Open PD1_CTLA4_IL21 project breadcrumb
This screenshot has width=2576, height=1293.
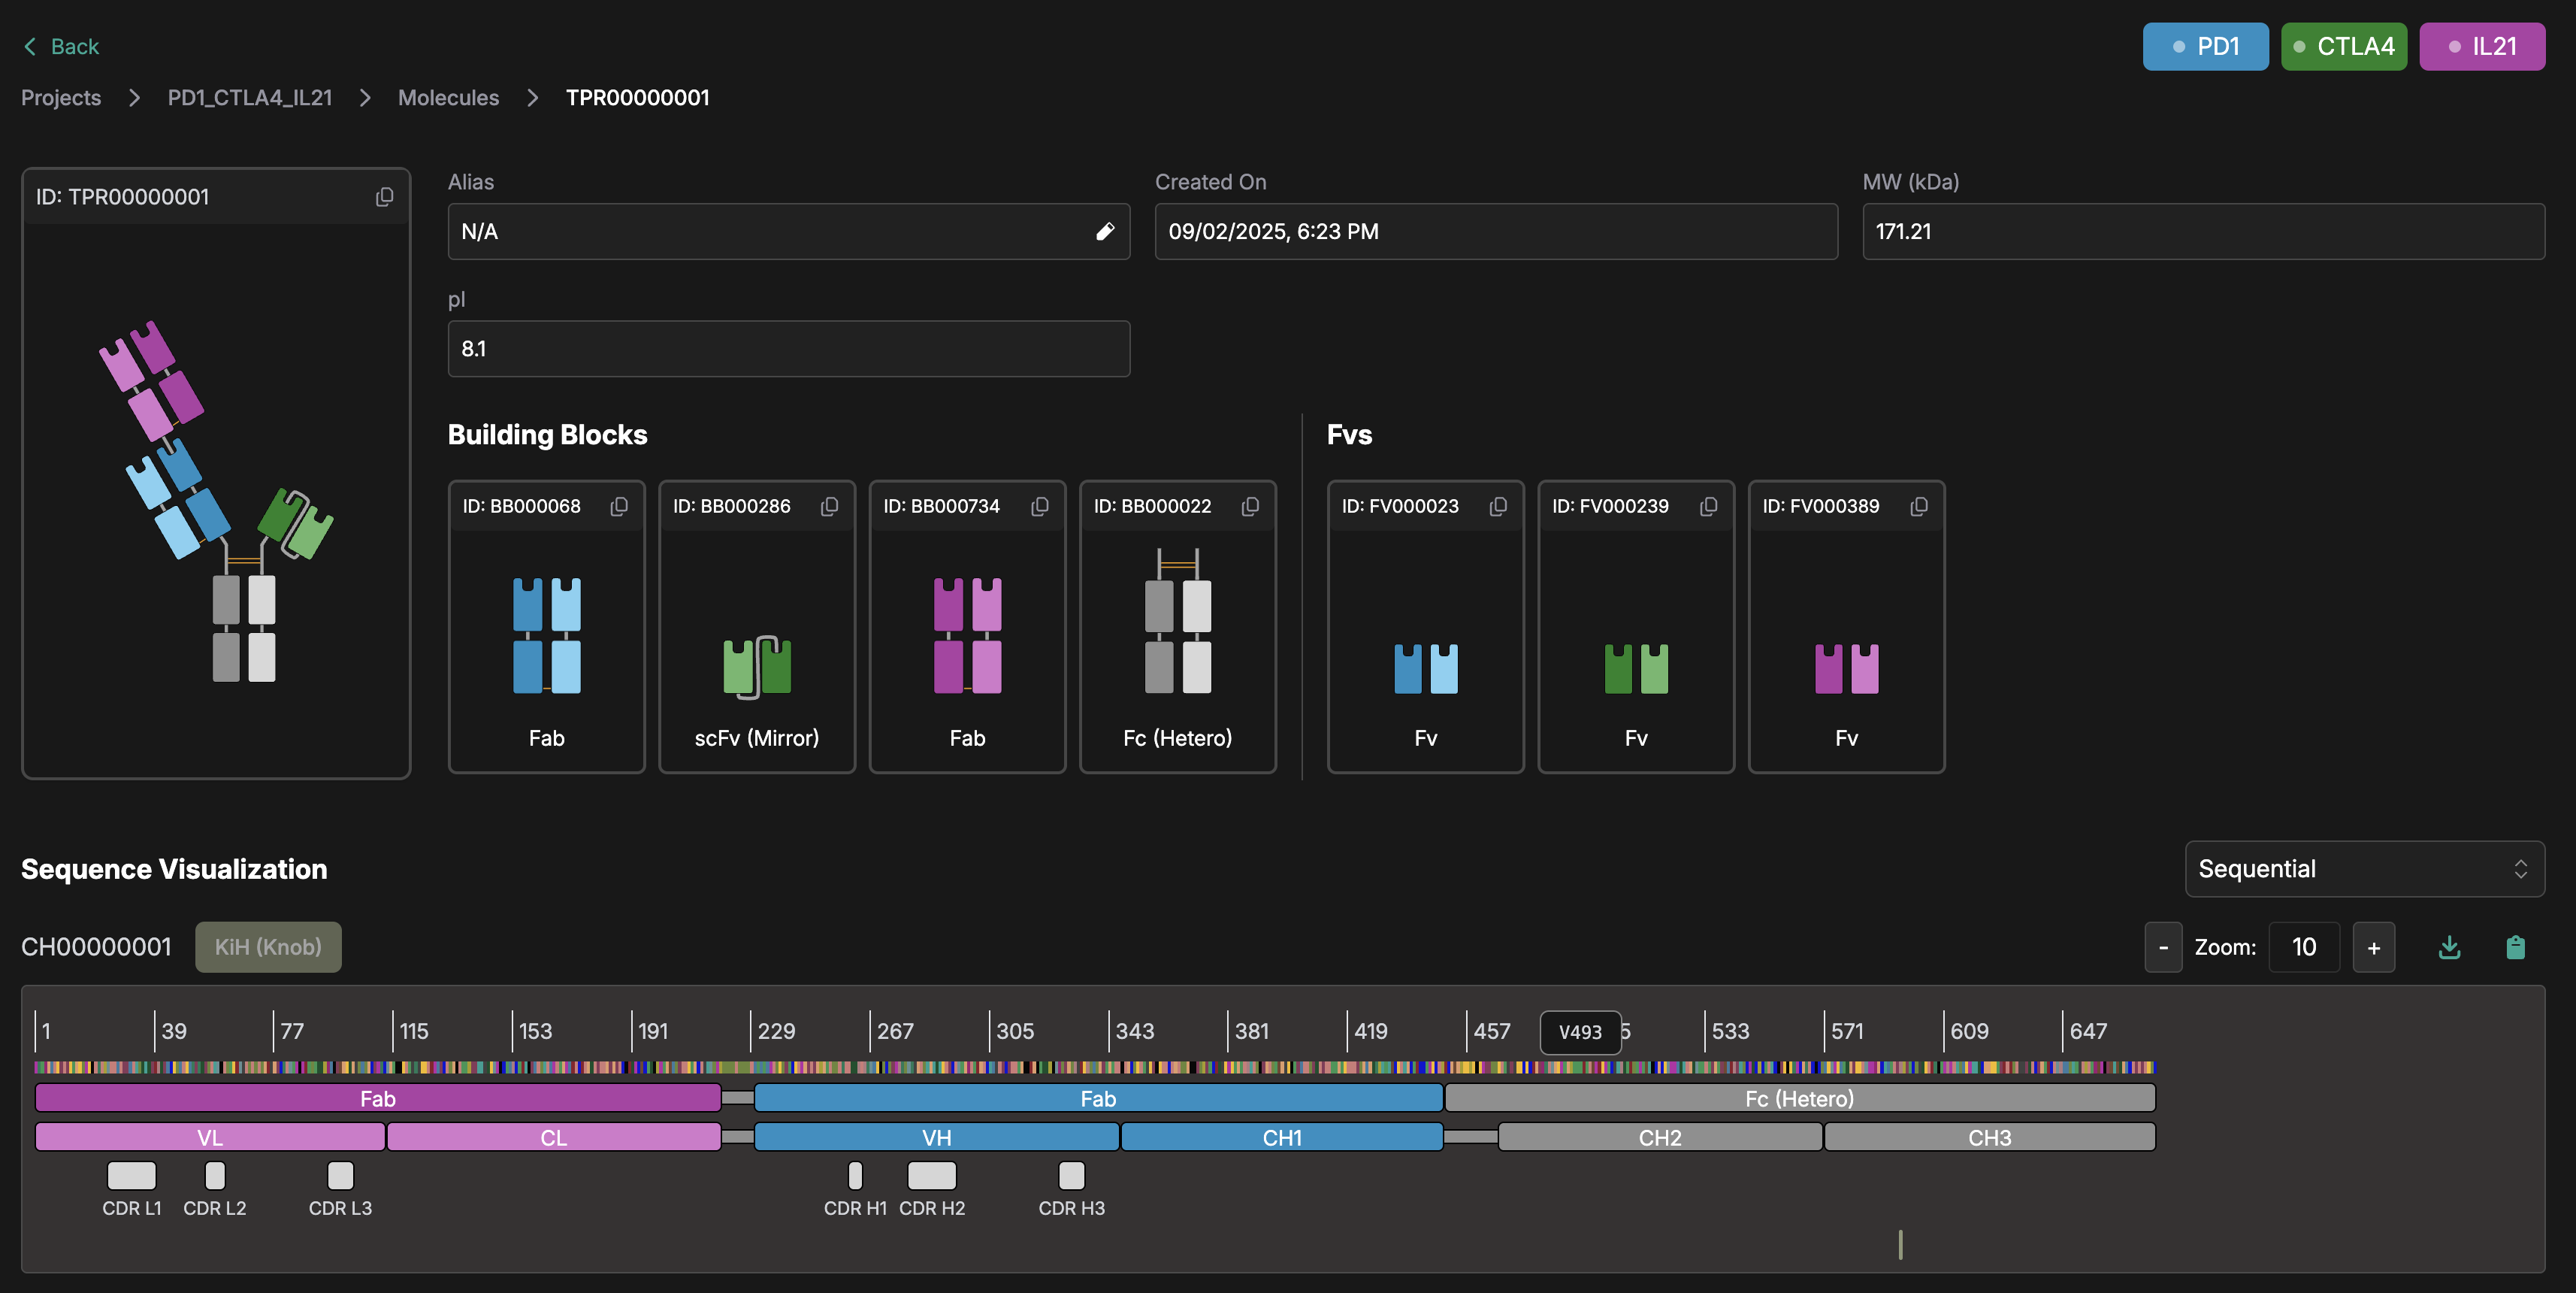[249, 98]
